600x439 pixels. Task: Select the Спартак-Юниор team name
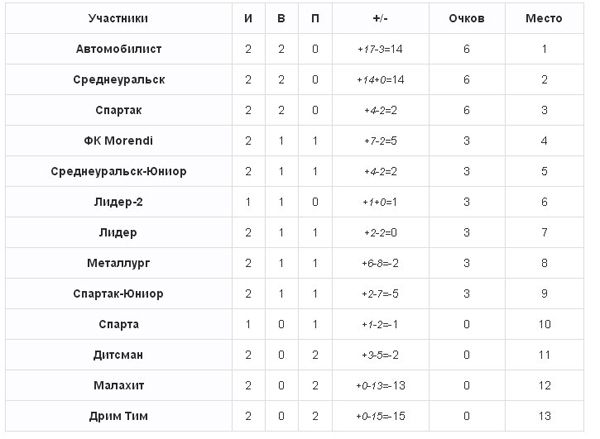tap(119, 294)
